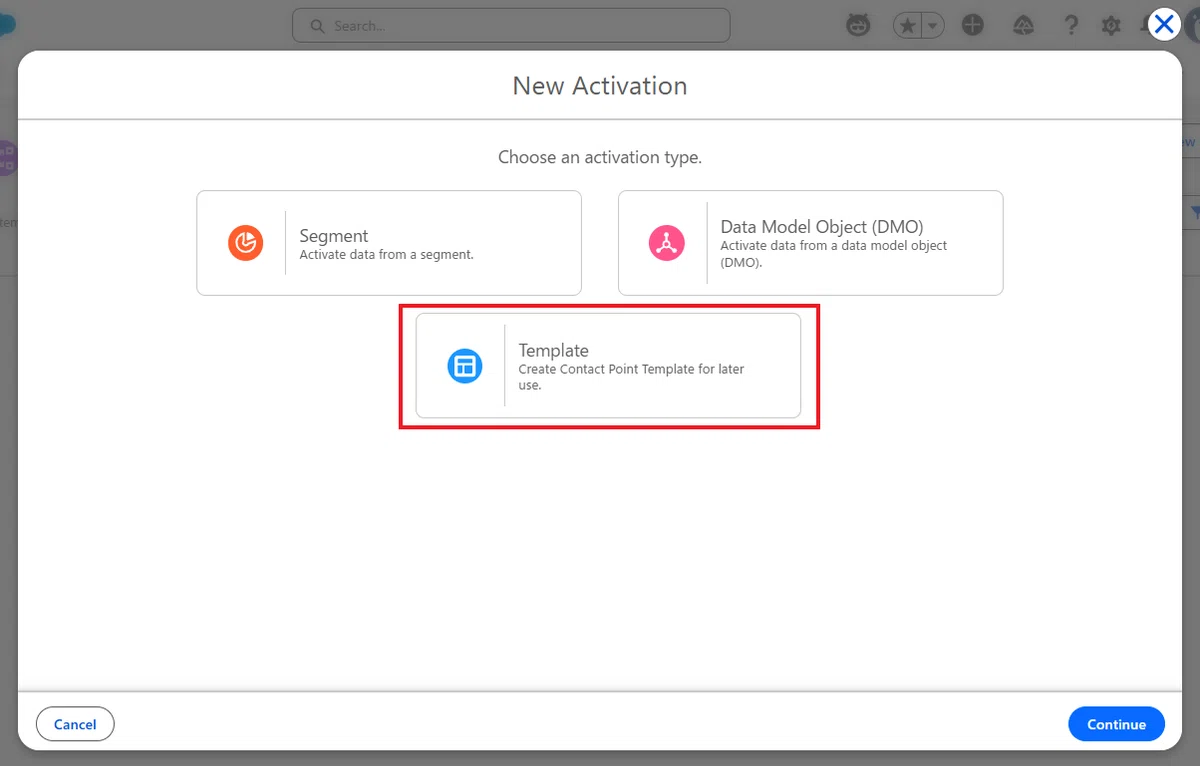Cancel the New Activation dialog
This screenshot has width=1200, height=766.
tap(75, 724)
